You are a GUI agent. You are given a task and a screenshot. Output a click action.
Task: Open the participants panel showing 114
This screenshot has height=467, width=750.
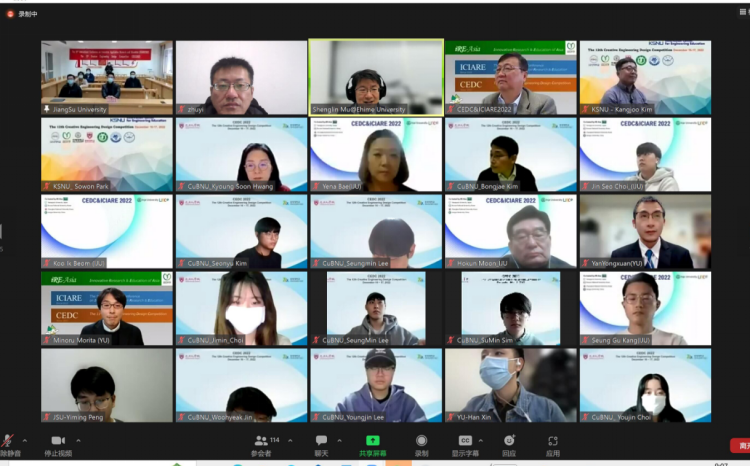[x=262, y=441]
